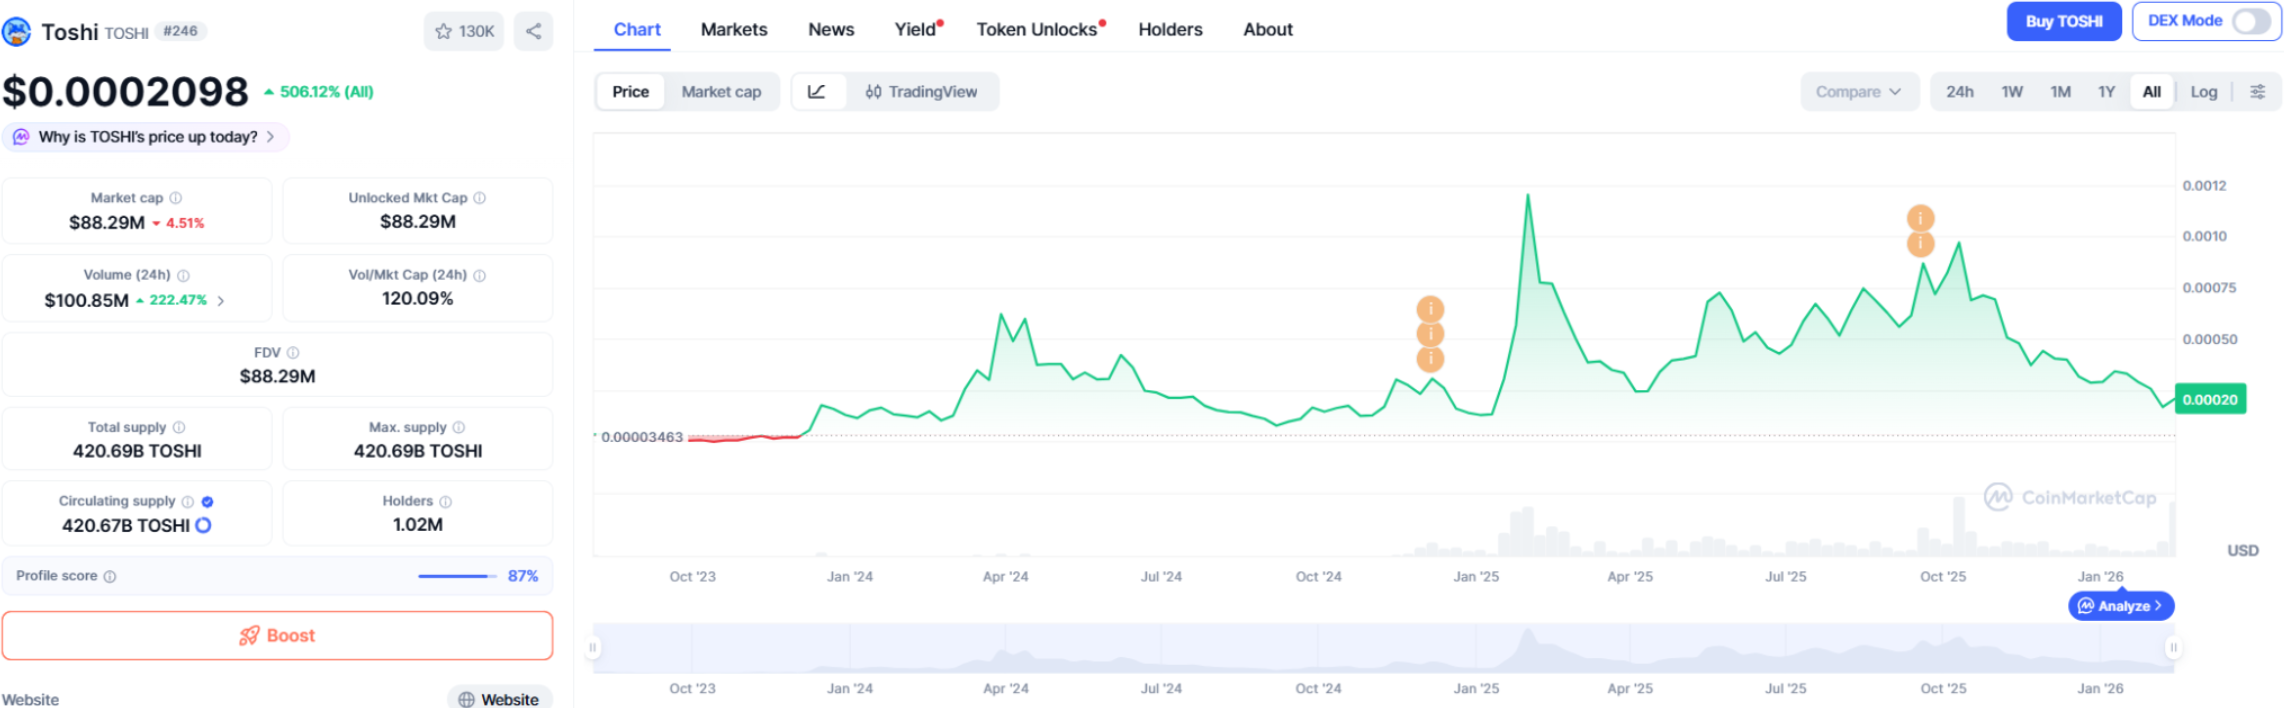
Task: Expand the Volume (24h) chevron arrow
Action: point(221,300)
